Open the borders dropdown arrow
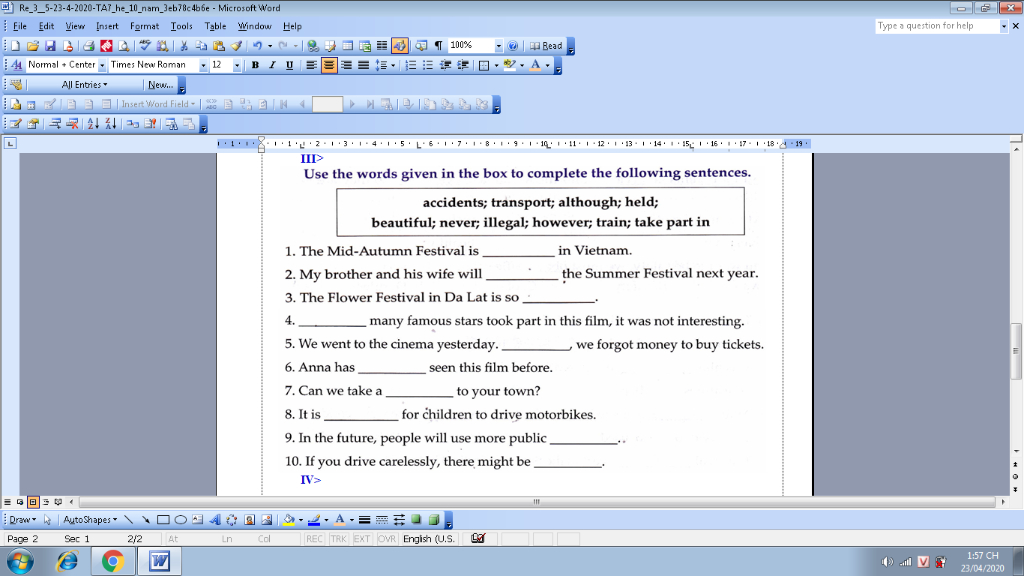Image resolution: width=1024 pixels, height=576 pixels. [x=496, y=65]
